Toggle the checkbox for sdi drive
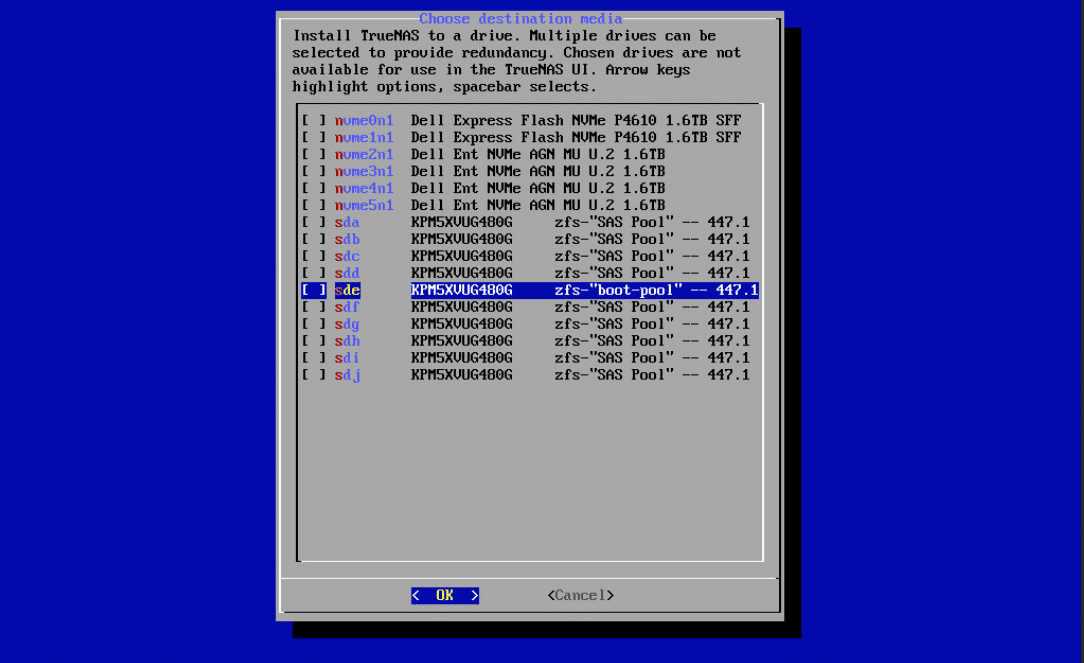This screenshot has height=663, width=1084. [313, 357]
